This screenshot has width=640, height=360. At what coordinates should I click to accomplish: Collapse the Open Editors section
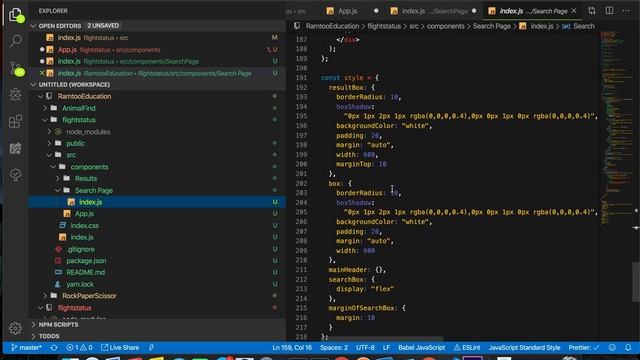pyautogui.click(x=33, y=26)
